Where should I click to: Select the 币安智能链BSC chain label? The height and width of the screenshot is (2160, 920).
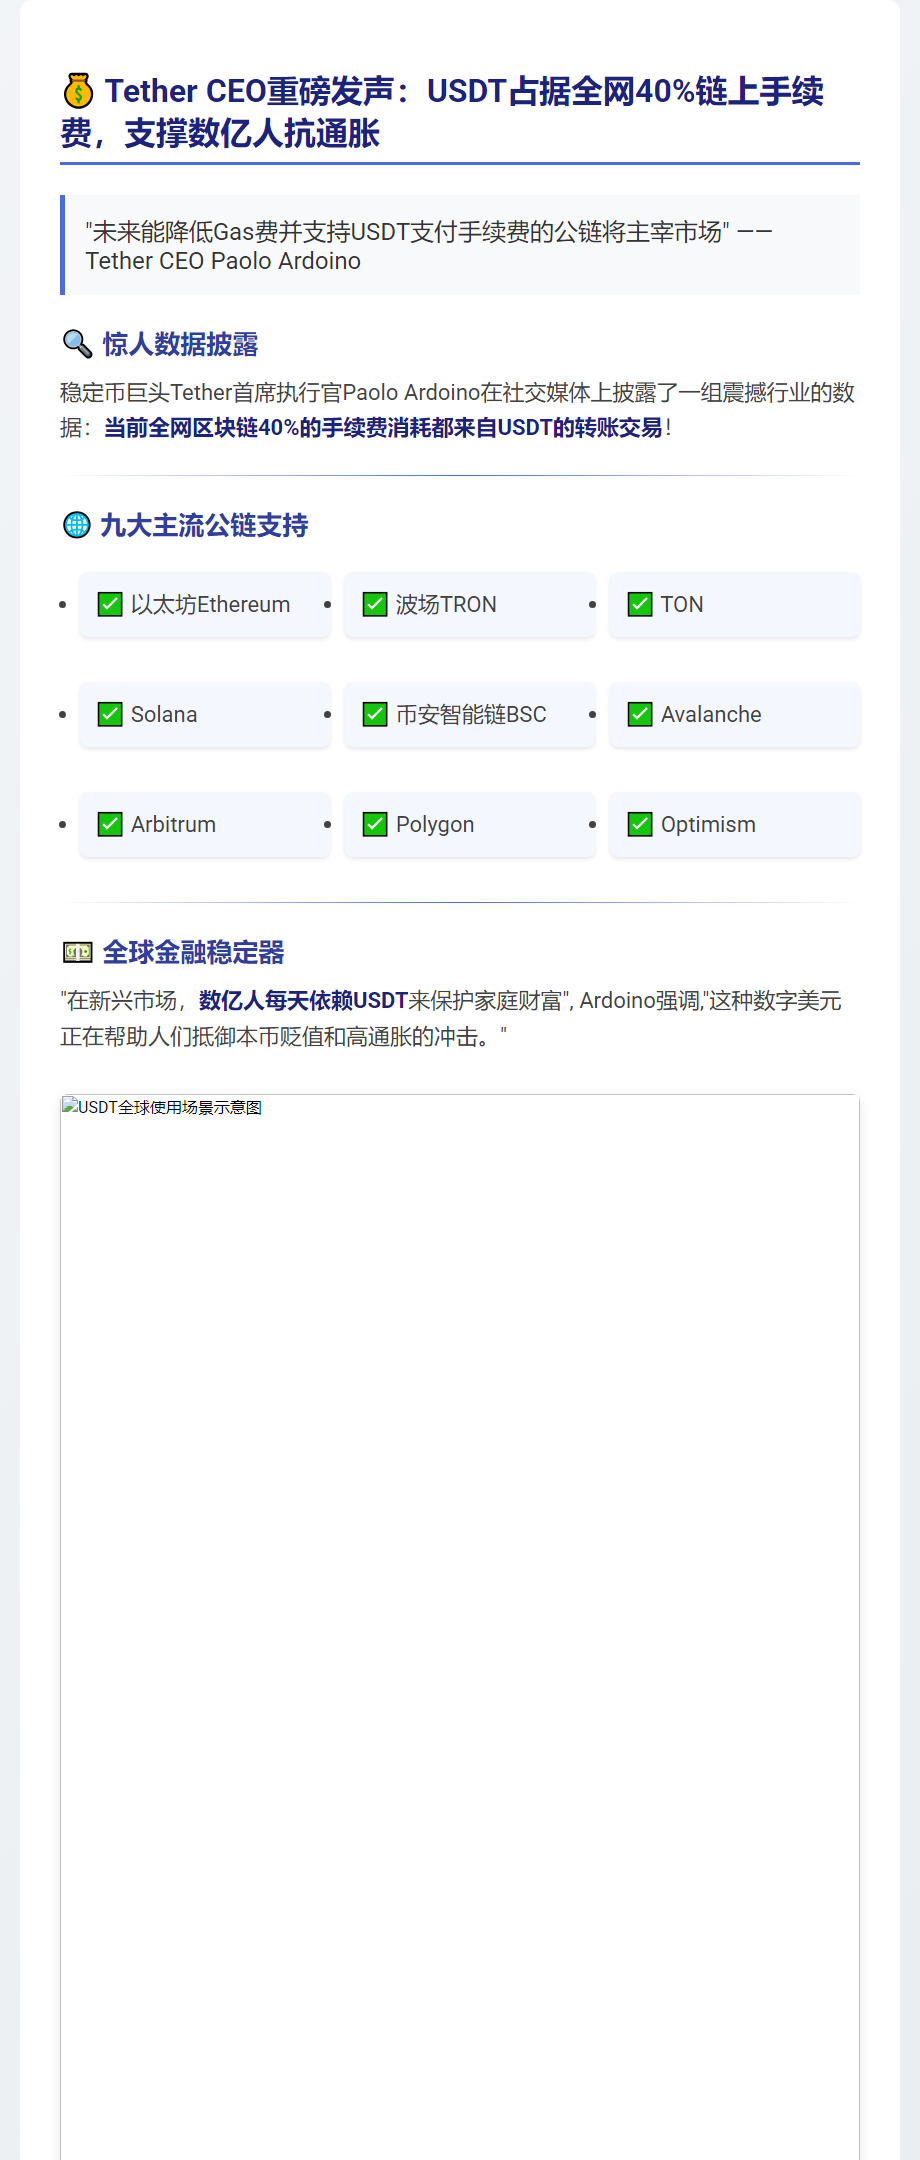coord(471,714)
